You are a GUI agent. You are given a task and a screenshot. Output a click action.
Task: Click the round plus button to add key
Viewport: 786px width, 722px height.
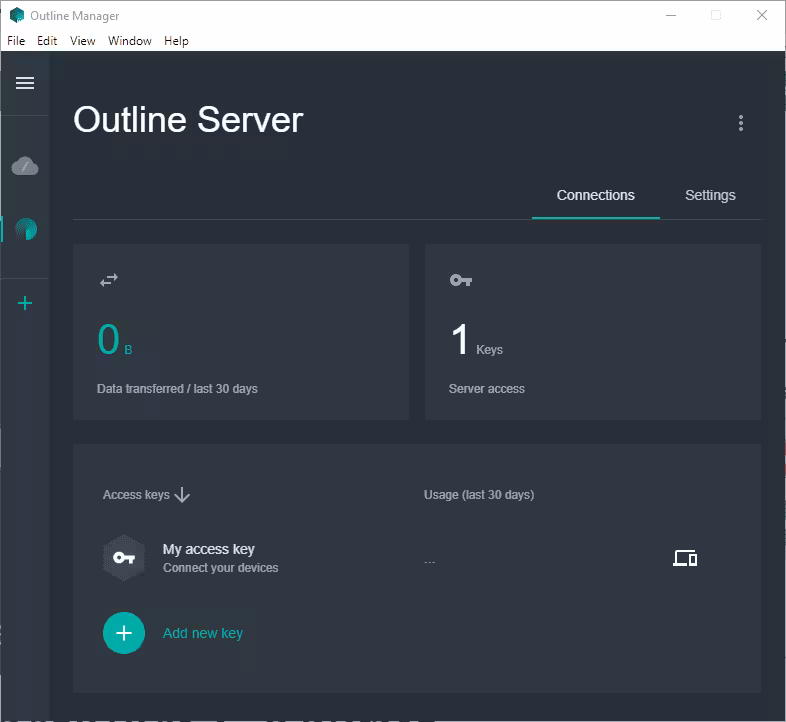click(124, 633)
